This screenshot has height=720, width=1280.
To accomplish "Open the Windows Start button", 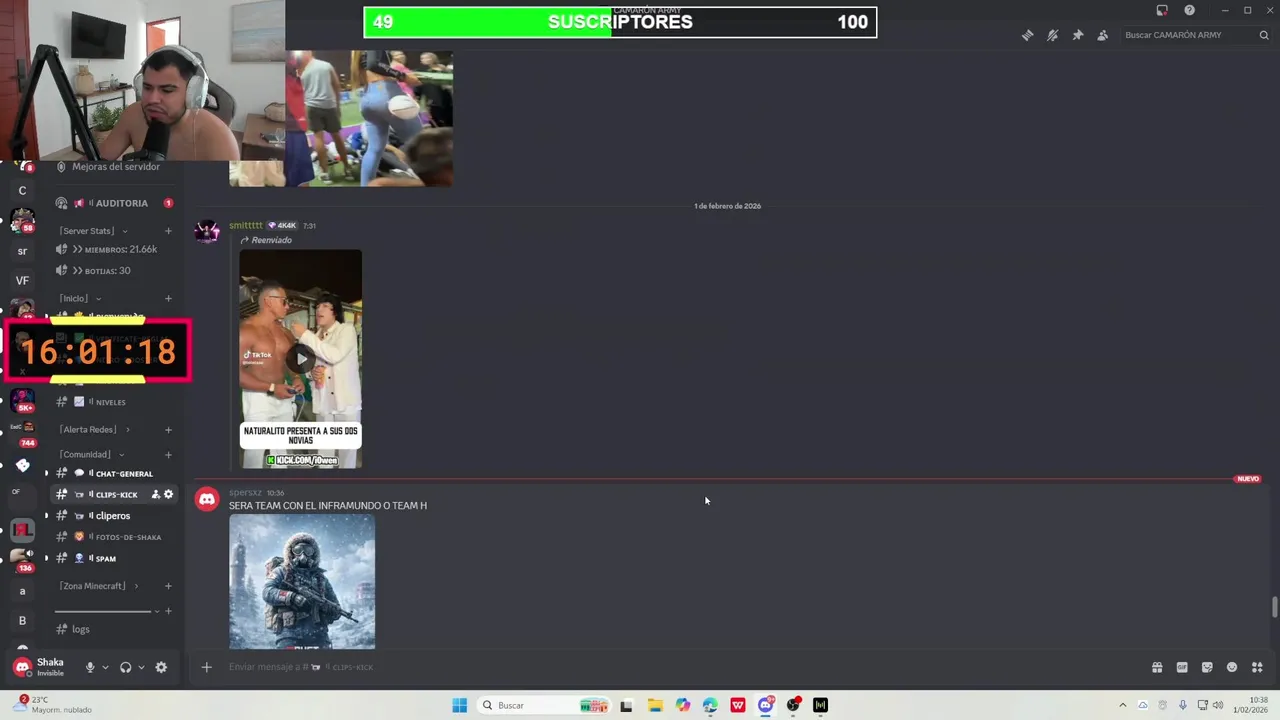I will click(x=459, y=705).
